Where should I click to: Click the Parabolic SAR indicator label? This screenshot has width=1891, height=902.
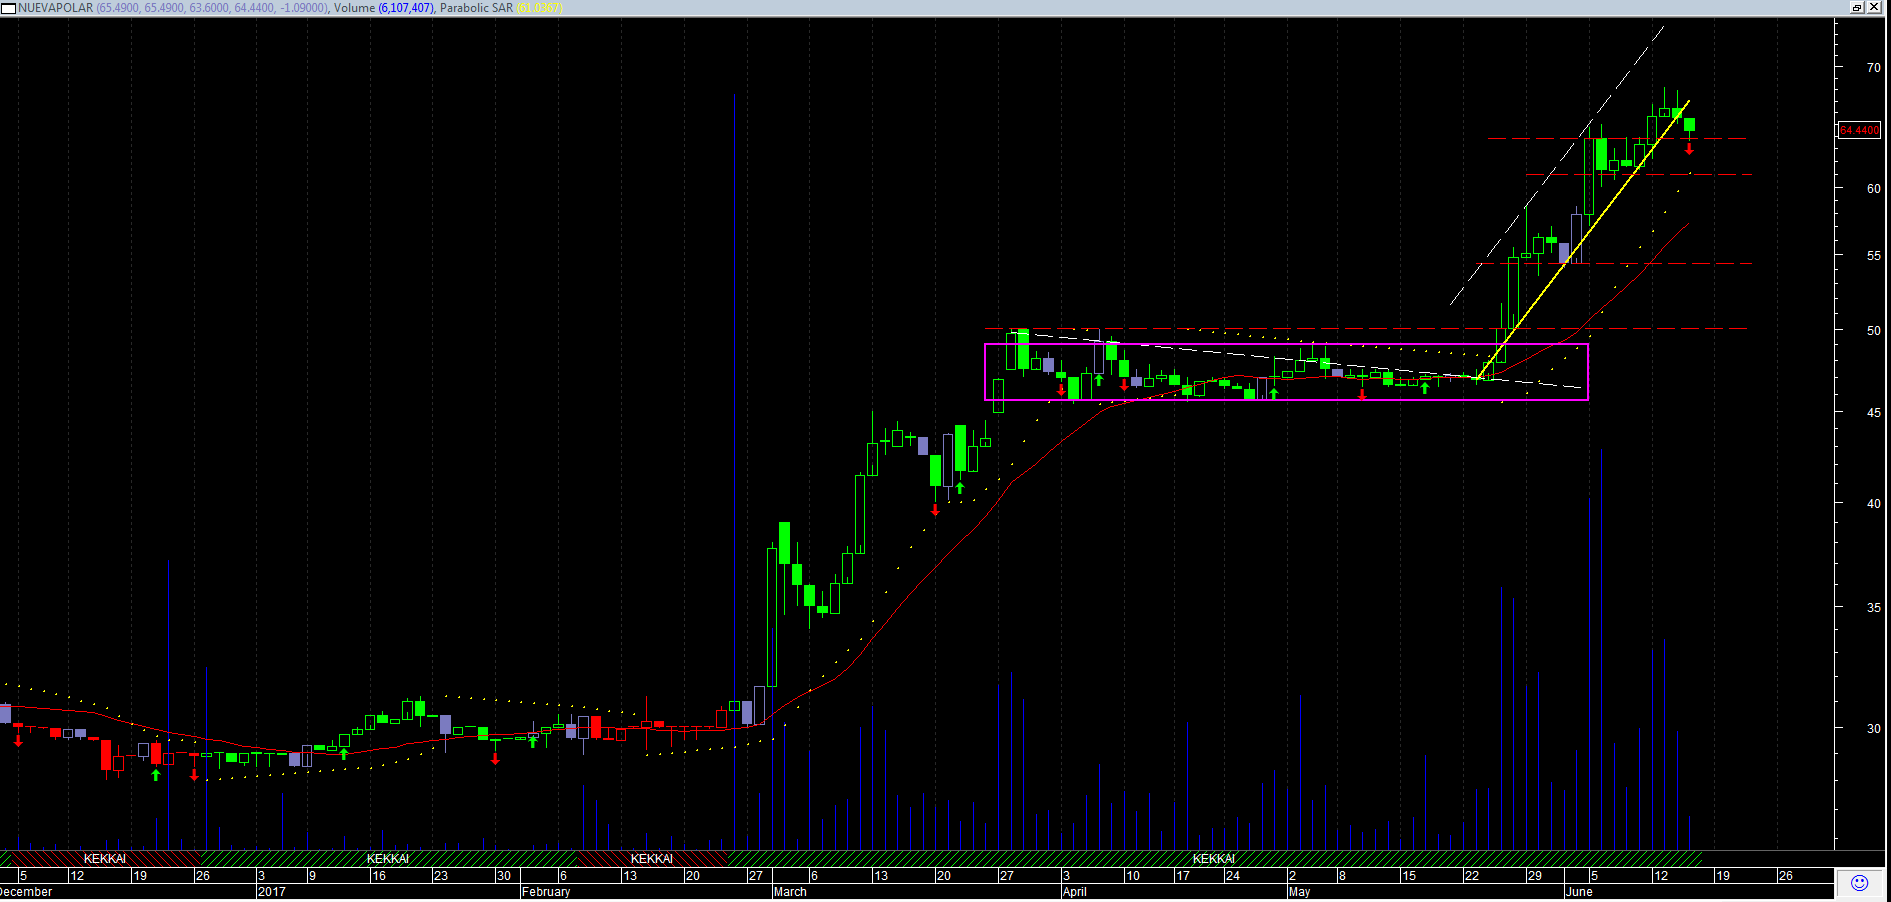(x=476, y=8)
